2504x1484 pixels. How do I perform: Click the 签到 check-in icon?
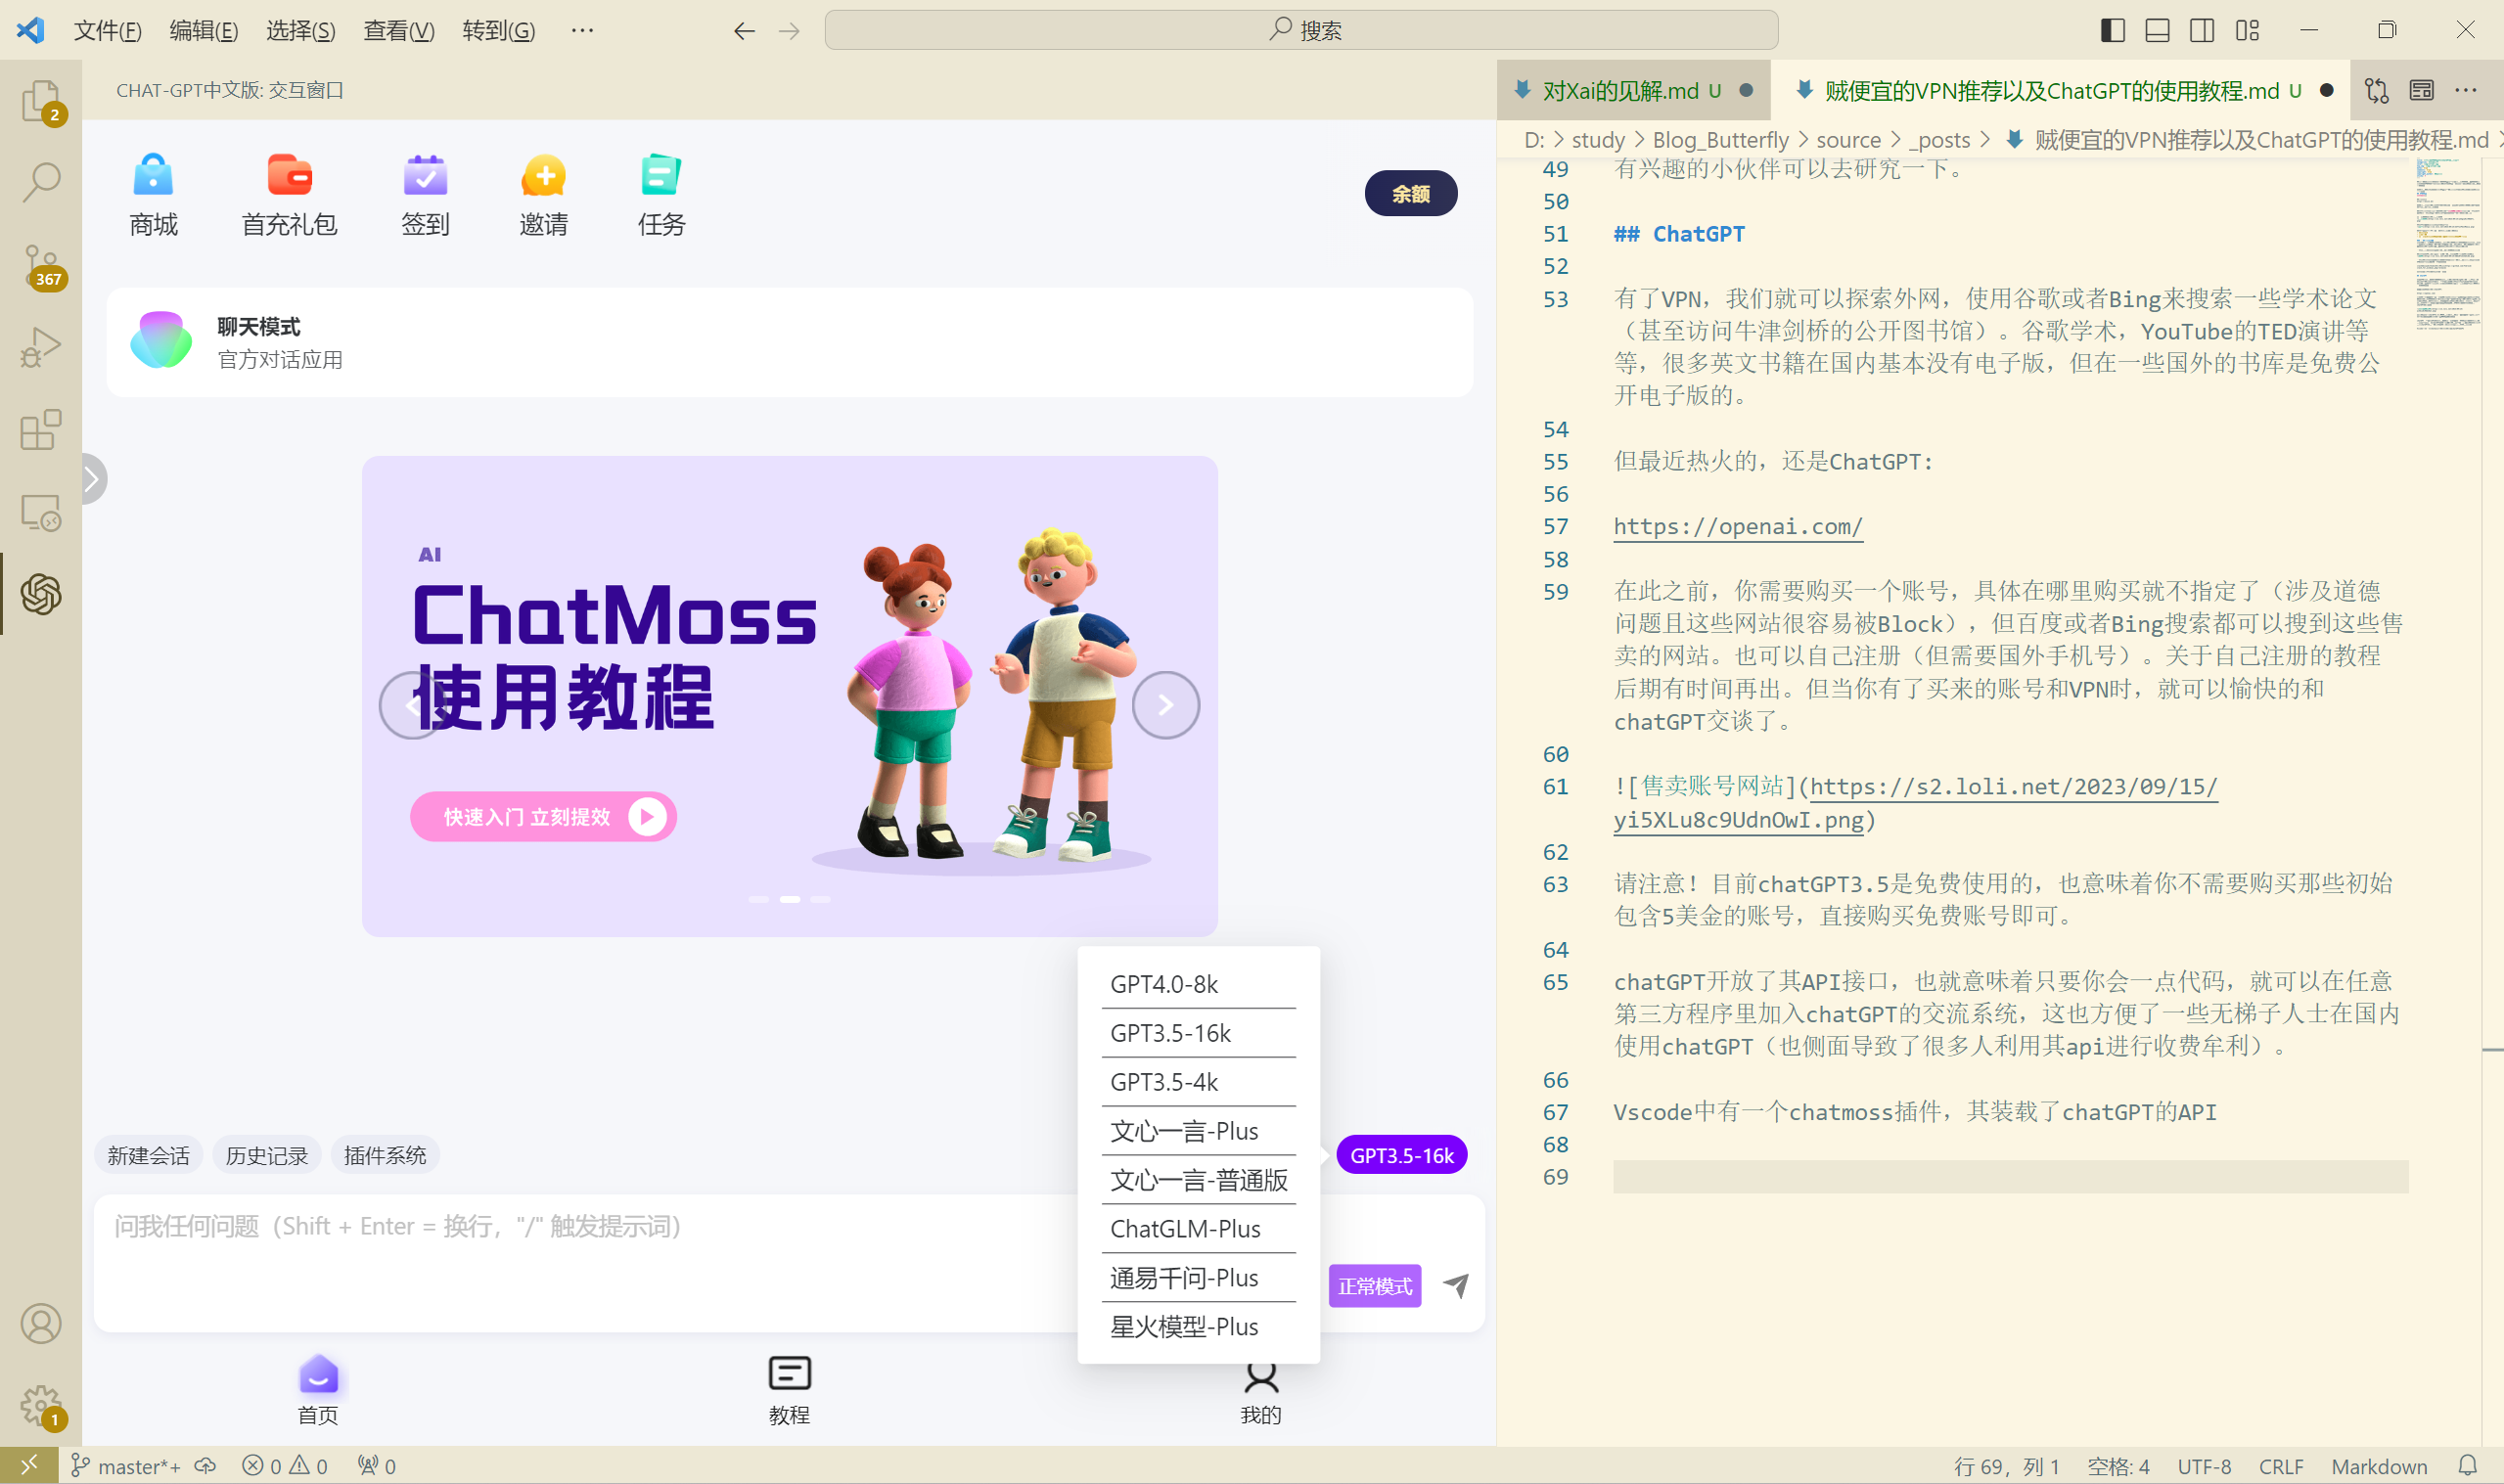[x=425, y=196]
